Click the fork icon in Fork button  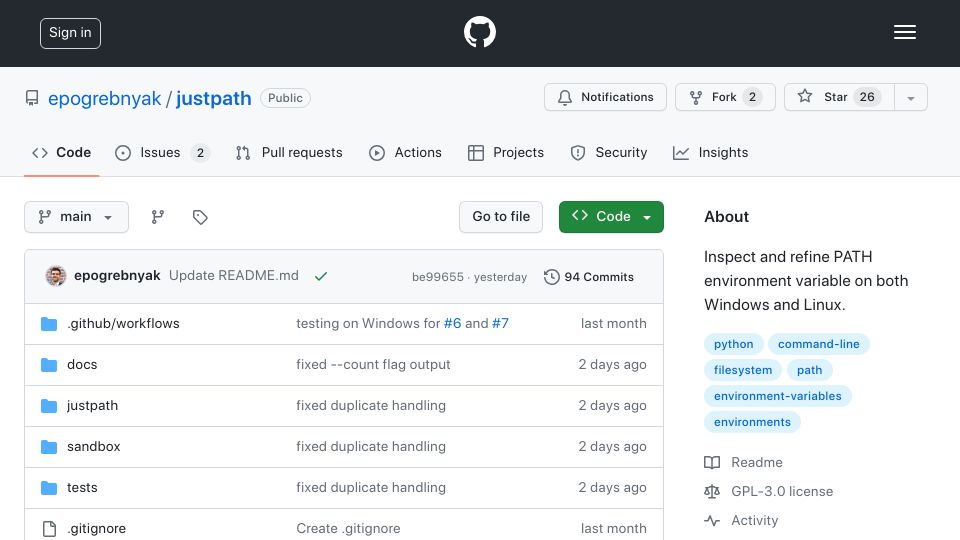pos(696,97)
